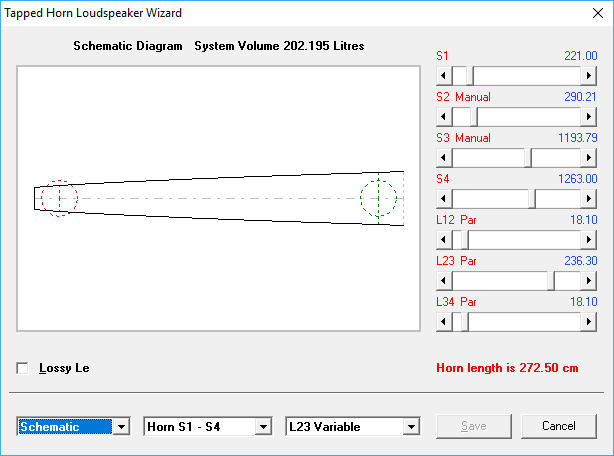The image size is (614, 456).
Task: Click the disabled Save button
Action: coord(473,426)
